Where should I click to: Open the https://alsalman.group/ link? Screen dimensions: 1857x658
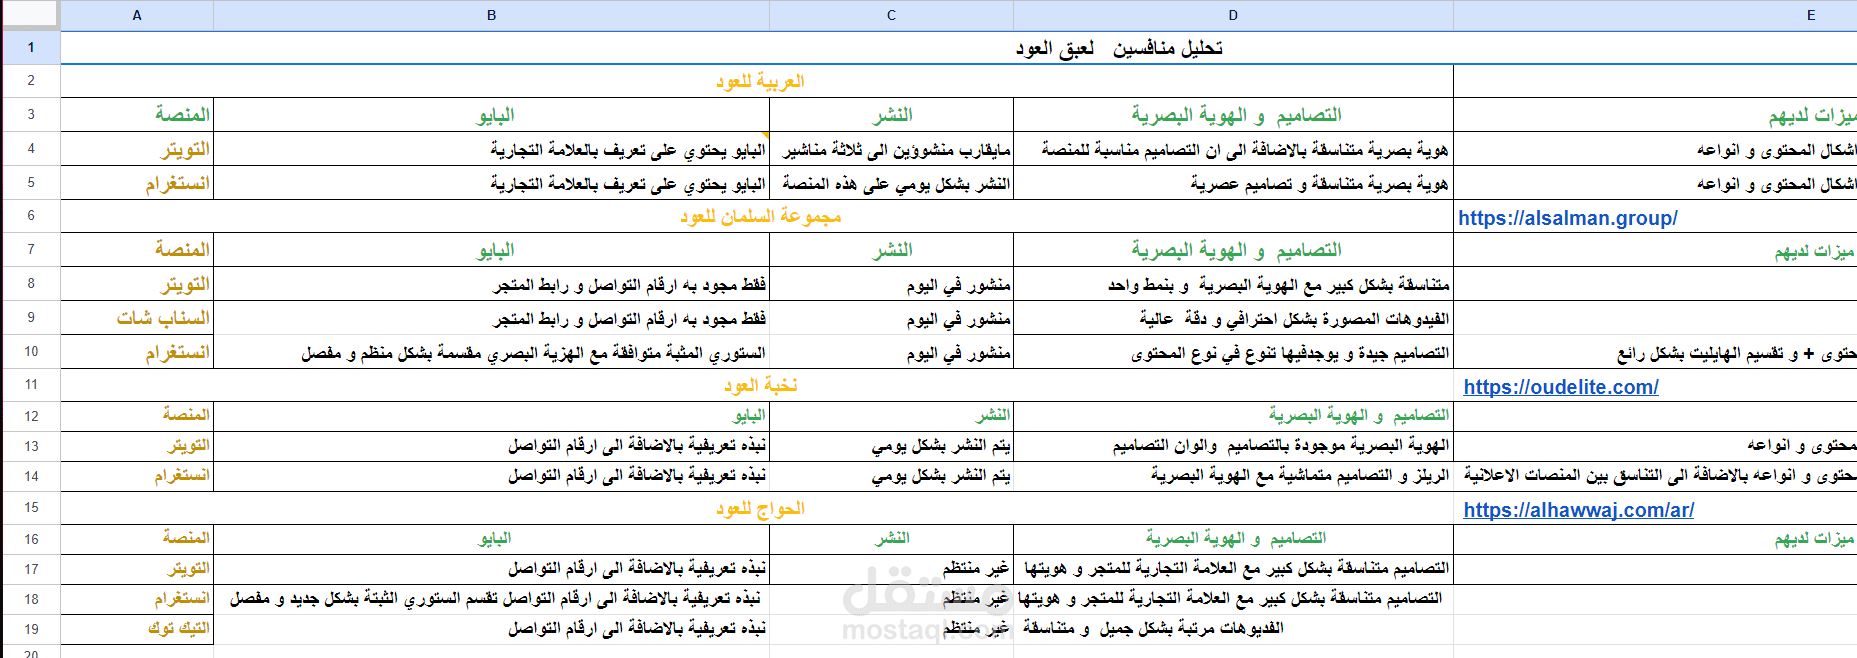tap(1567, 218)
